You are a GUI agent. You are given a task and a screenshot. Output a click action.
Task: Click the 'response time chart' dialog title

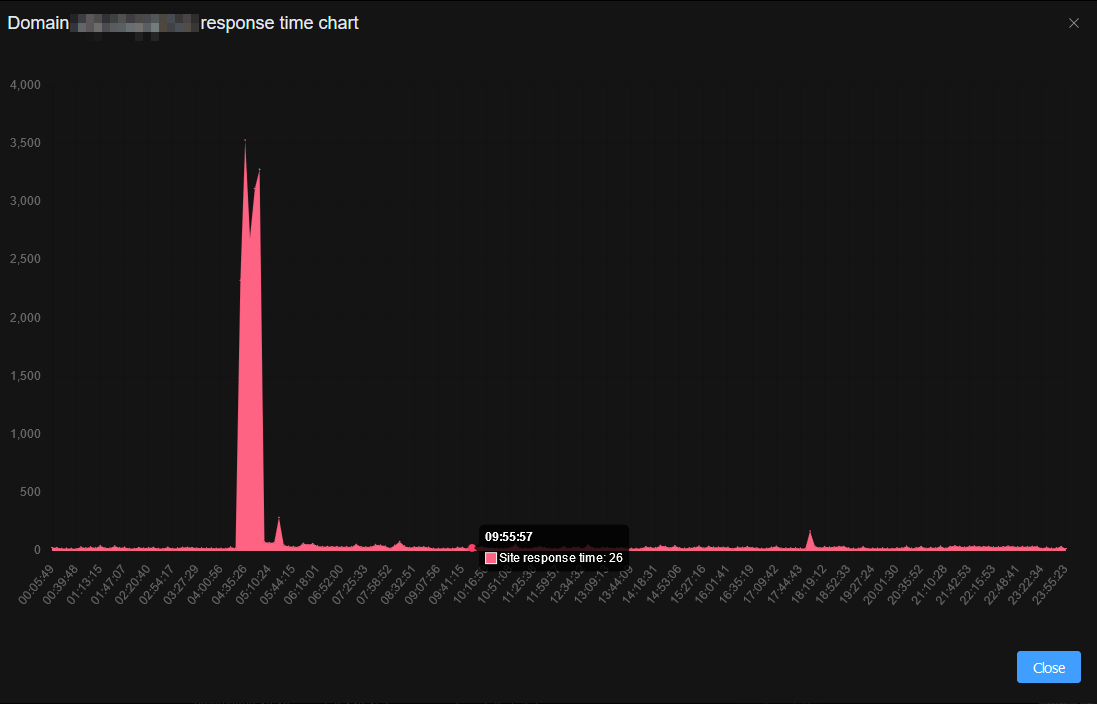(x=279, y=23)
